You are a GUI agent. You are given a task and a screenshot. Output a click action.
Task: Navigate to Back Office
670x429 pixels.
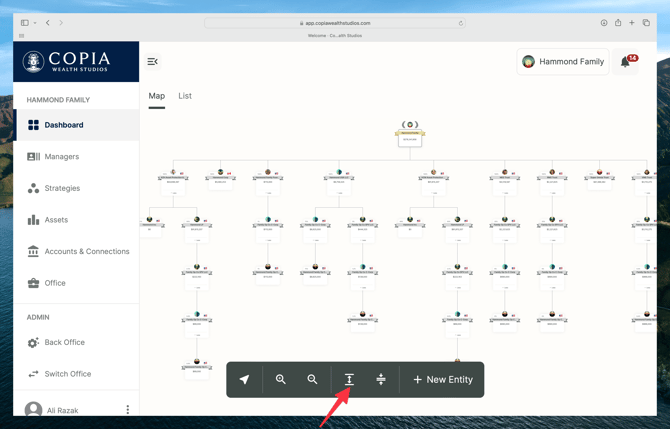64,342
